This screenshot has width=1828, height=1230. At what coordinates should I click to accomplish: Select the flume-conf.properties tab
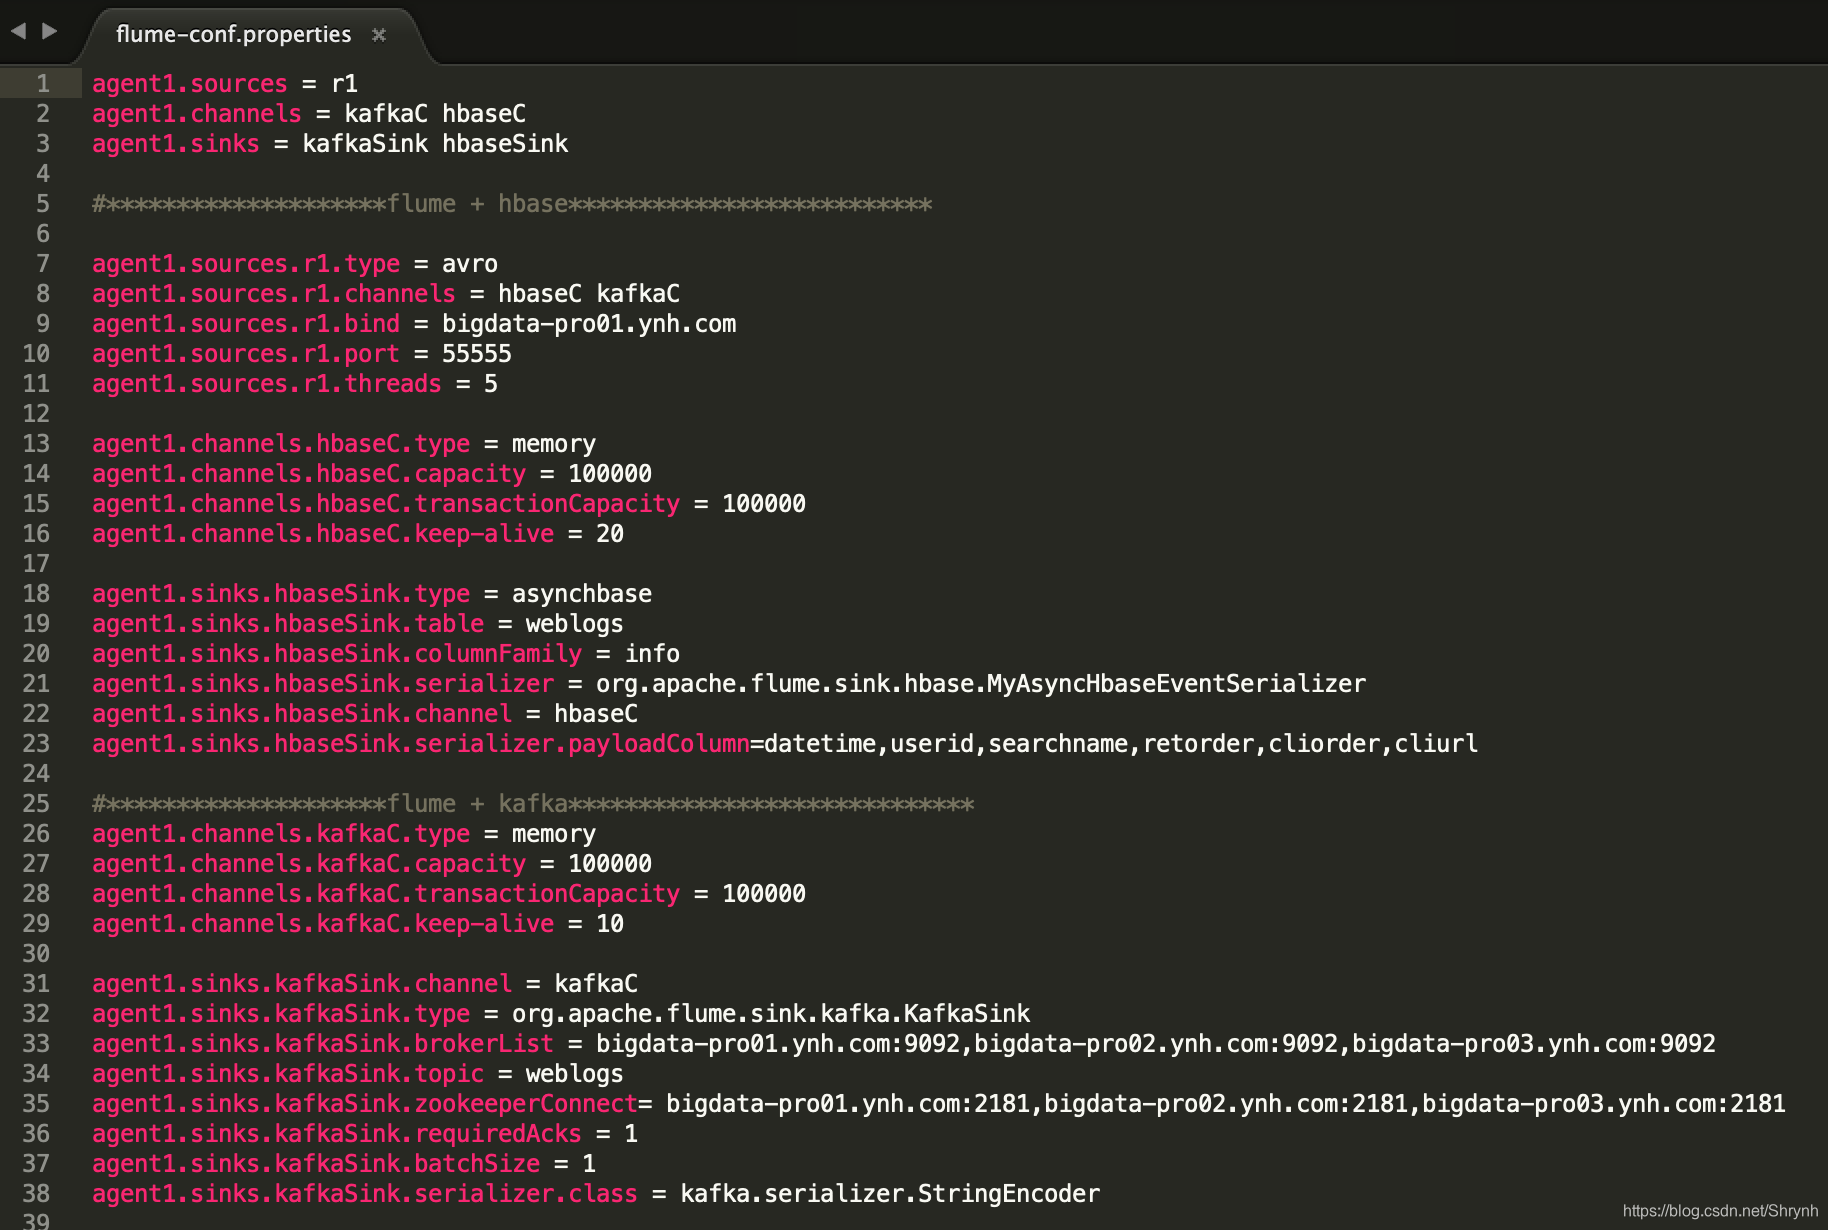pyautogui.click(x=233, y=34)
